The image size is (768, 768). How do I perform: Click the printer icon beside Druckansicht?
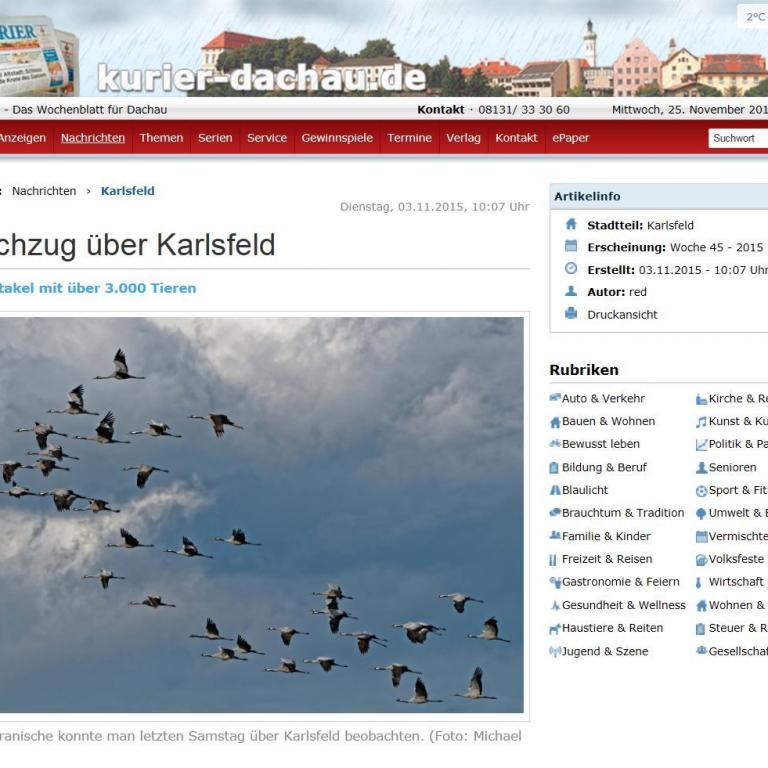(x=571, y=314)
